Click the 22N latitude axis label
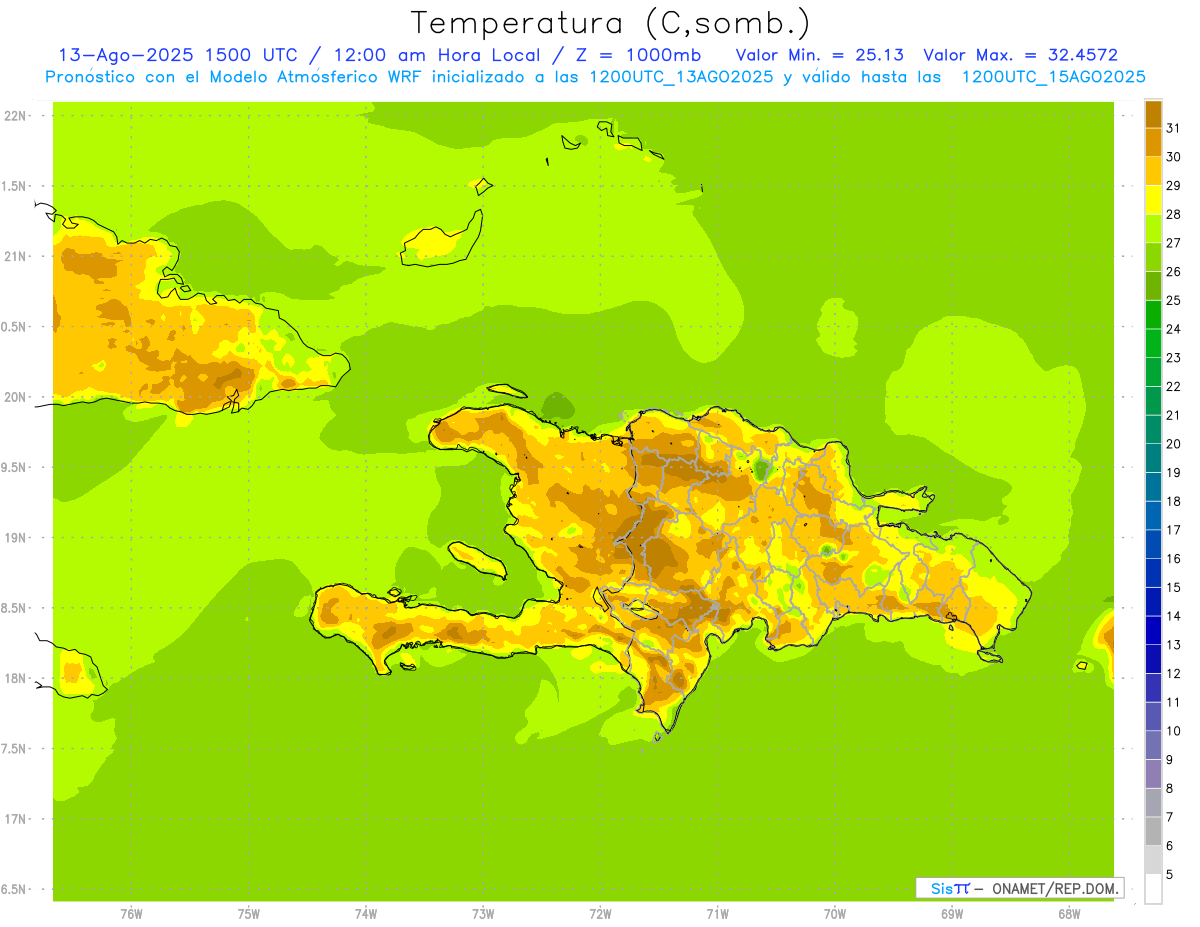1200x927 pixels. tap(16, 116)
